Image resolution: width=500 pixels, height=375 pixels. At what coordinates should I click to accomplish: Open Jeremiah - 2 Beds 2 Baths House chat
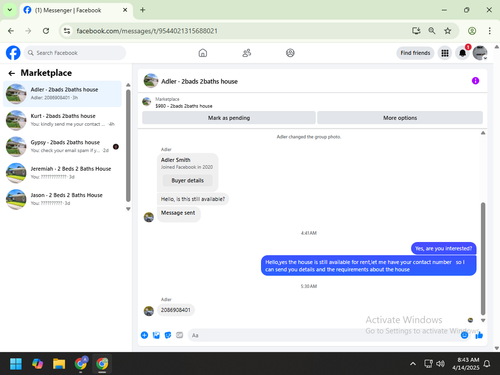63,173
